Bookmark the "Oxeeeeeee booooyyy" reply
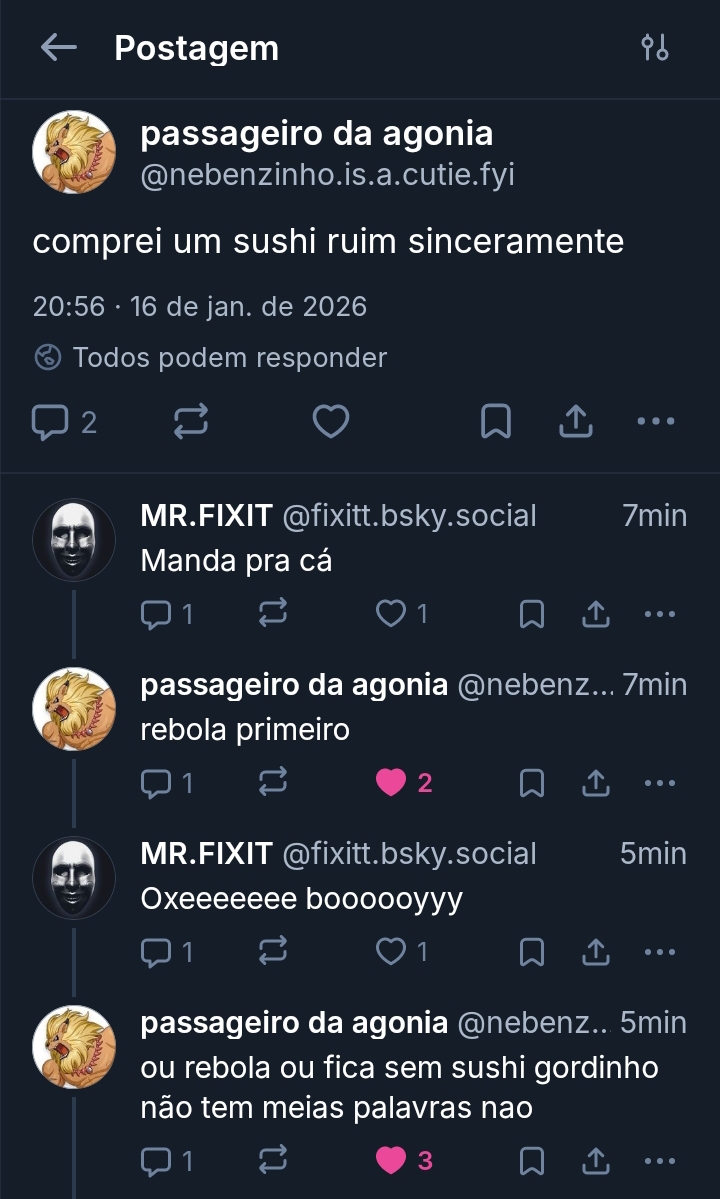Image resolution: width=720 pixels, height=1199 pixels. (x=532, y=952)
